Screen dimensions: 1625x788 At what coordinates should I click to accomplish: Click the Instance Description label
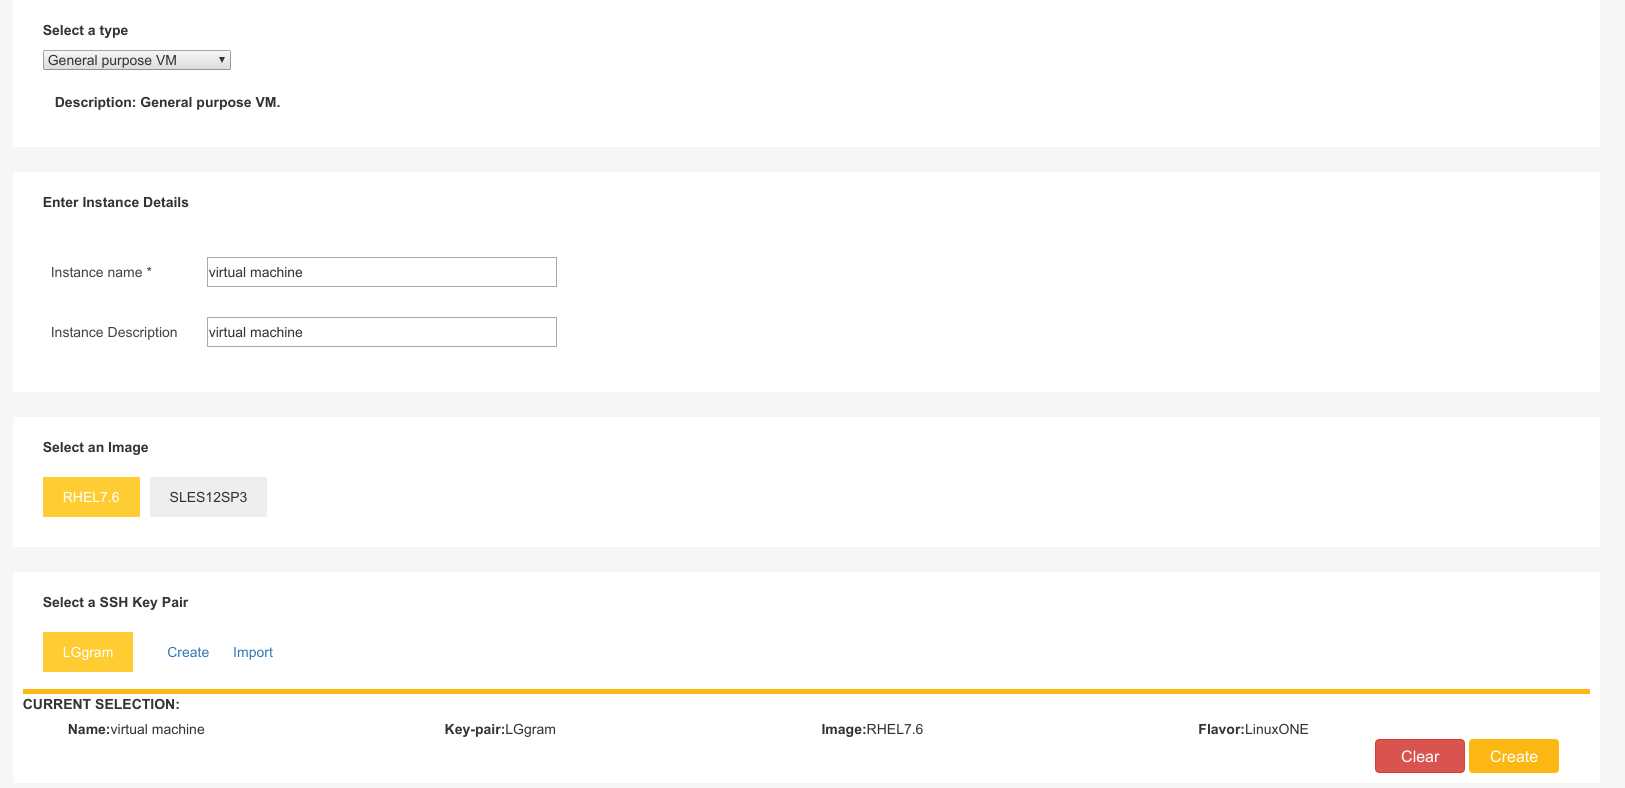[114, 332]
